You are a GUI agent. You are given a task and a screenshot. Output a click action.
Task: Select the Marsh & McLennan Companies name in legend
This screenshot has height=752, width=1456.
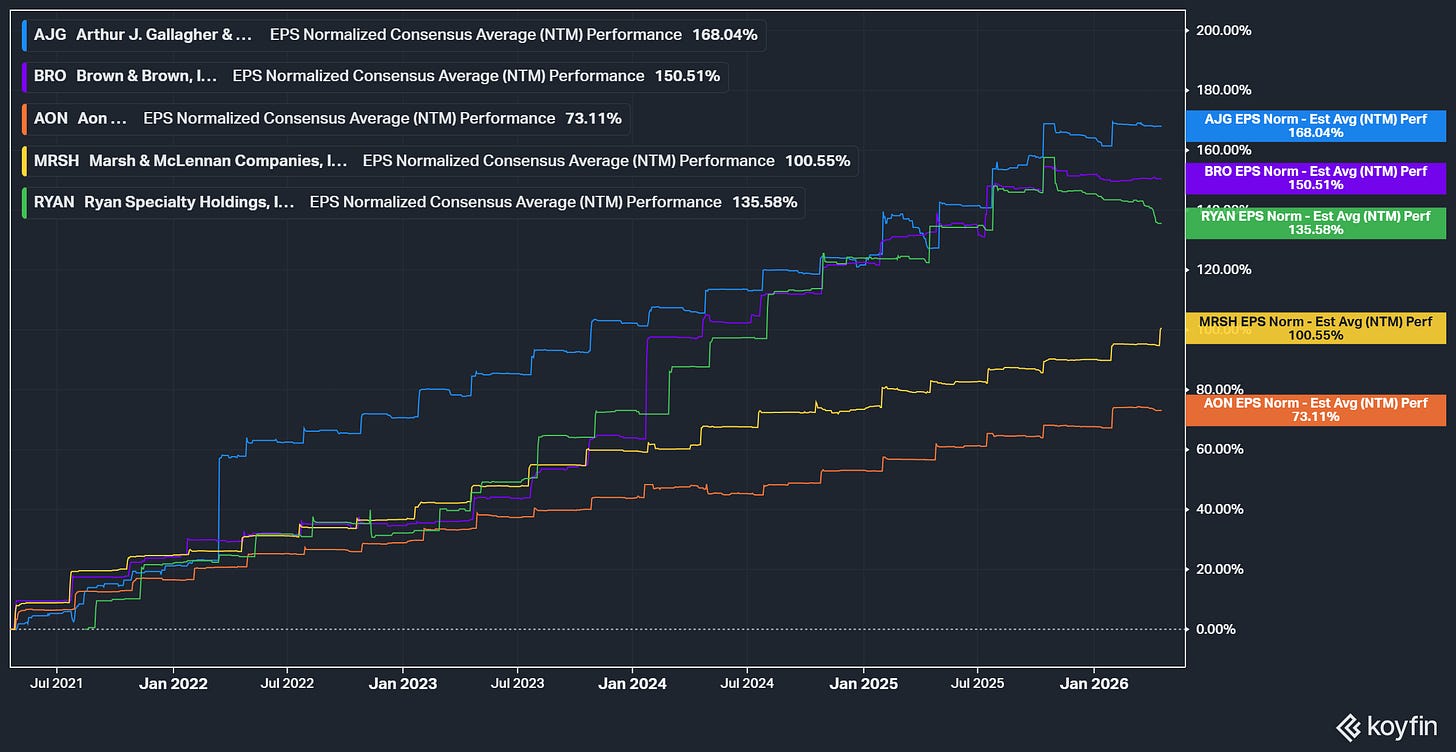[218, 160]
